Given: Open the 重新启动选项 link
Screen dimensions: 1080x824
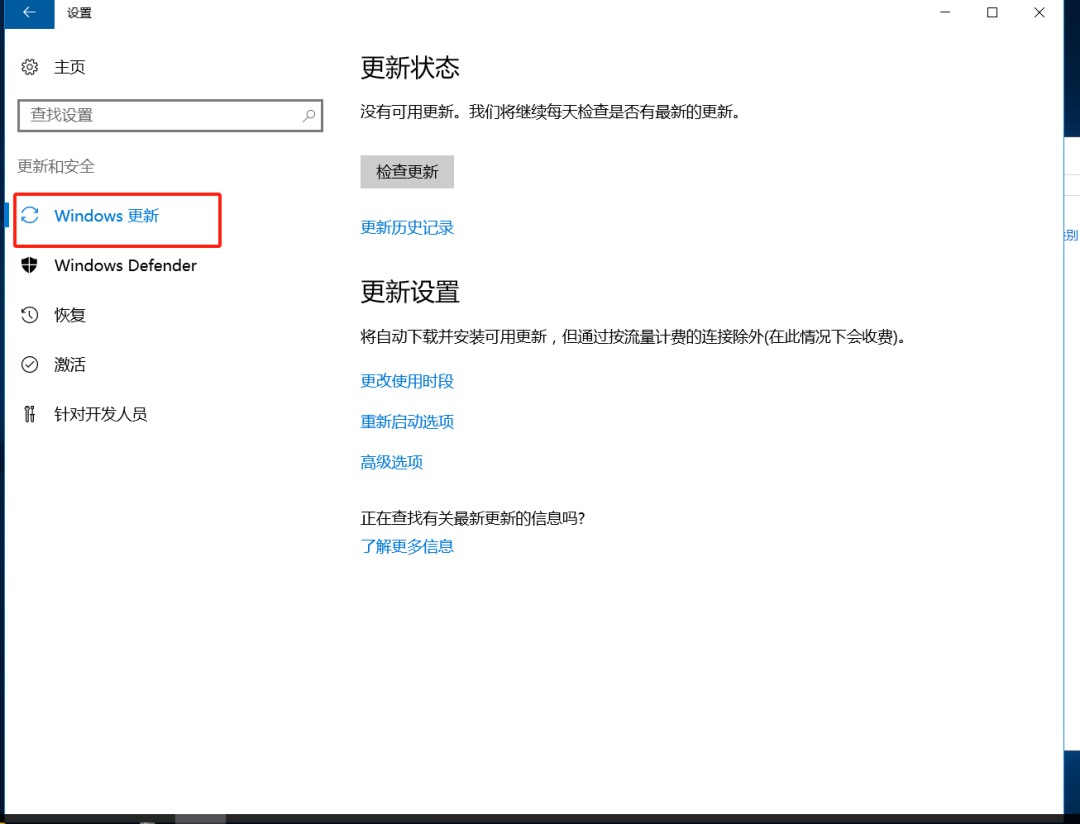Looking at the screenshot, I should 407,422.
